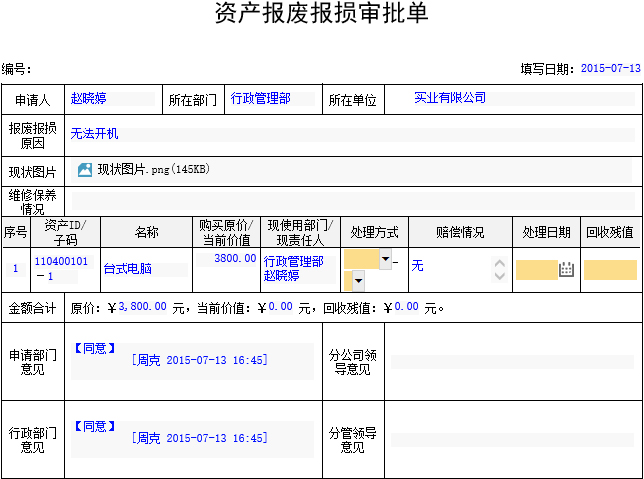
Task: Open asset ID 110400101-1 link
Action: (x=61, y=268)
